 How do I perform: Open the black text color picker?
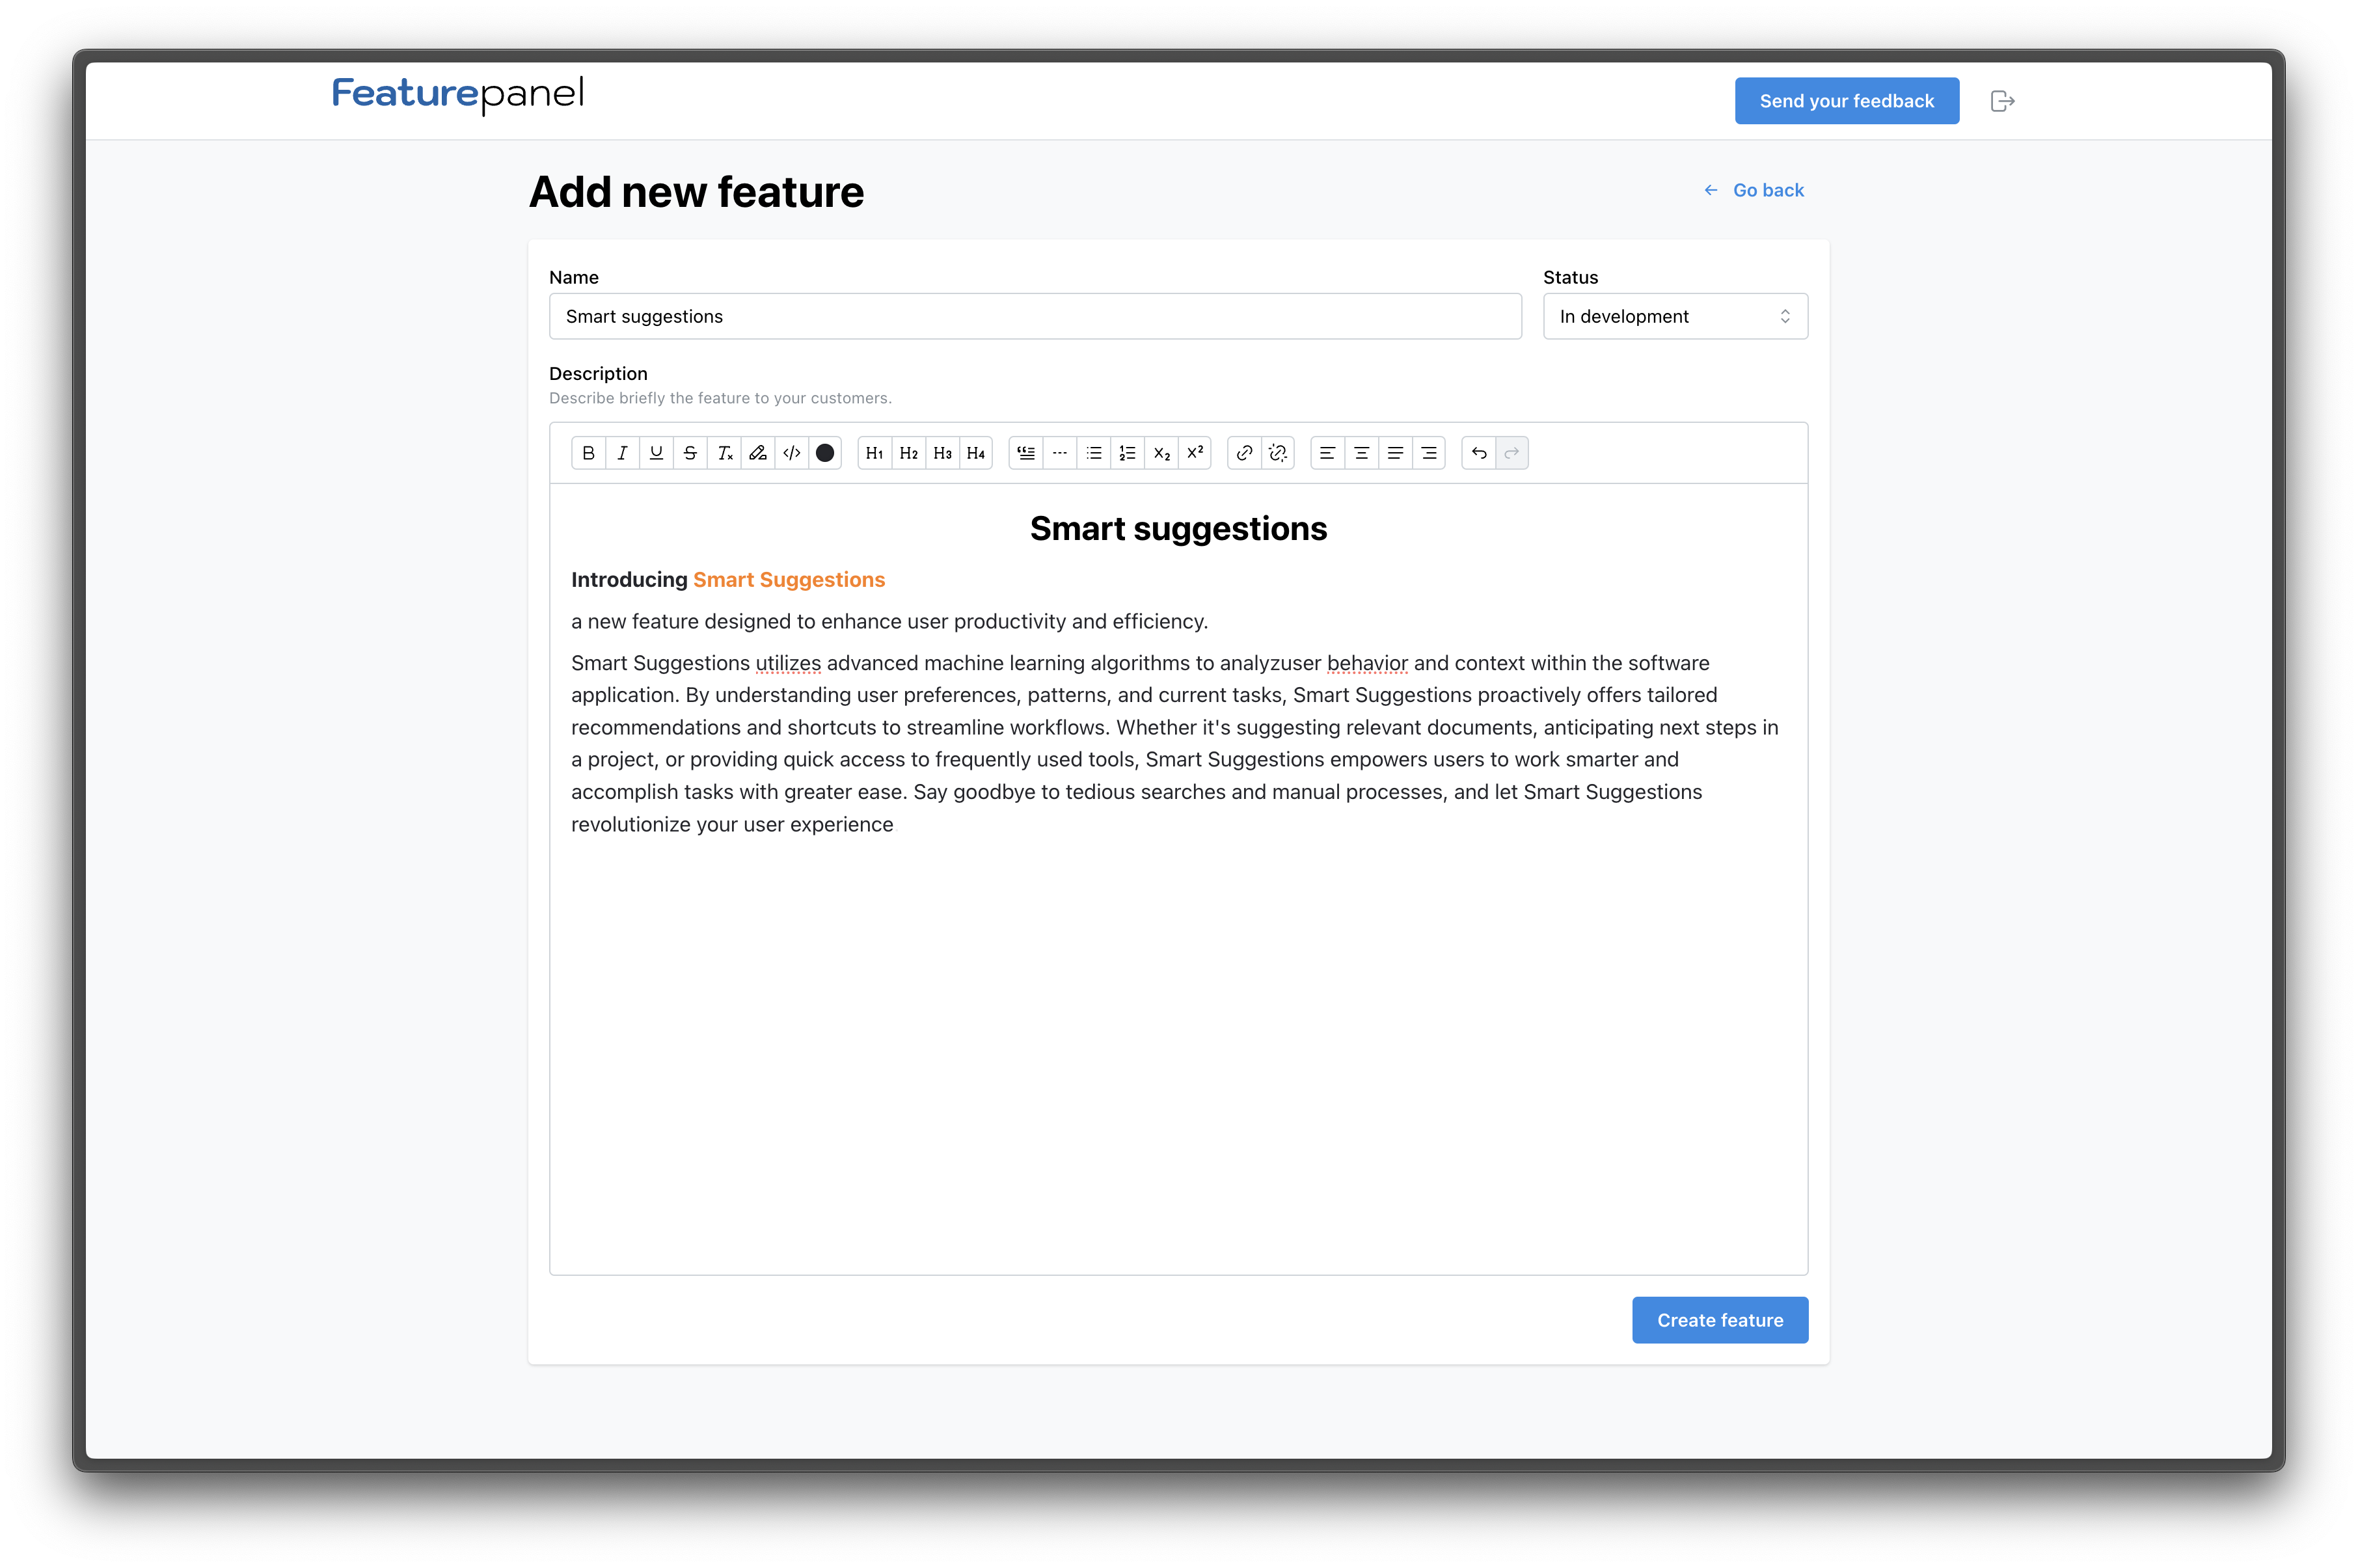point(825,453)
